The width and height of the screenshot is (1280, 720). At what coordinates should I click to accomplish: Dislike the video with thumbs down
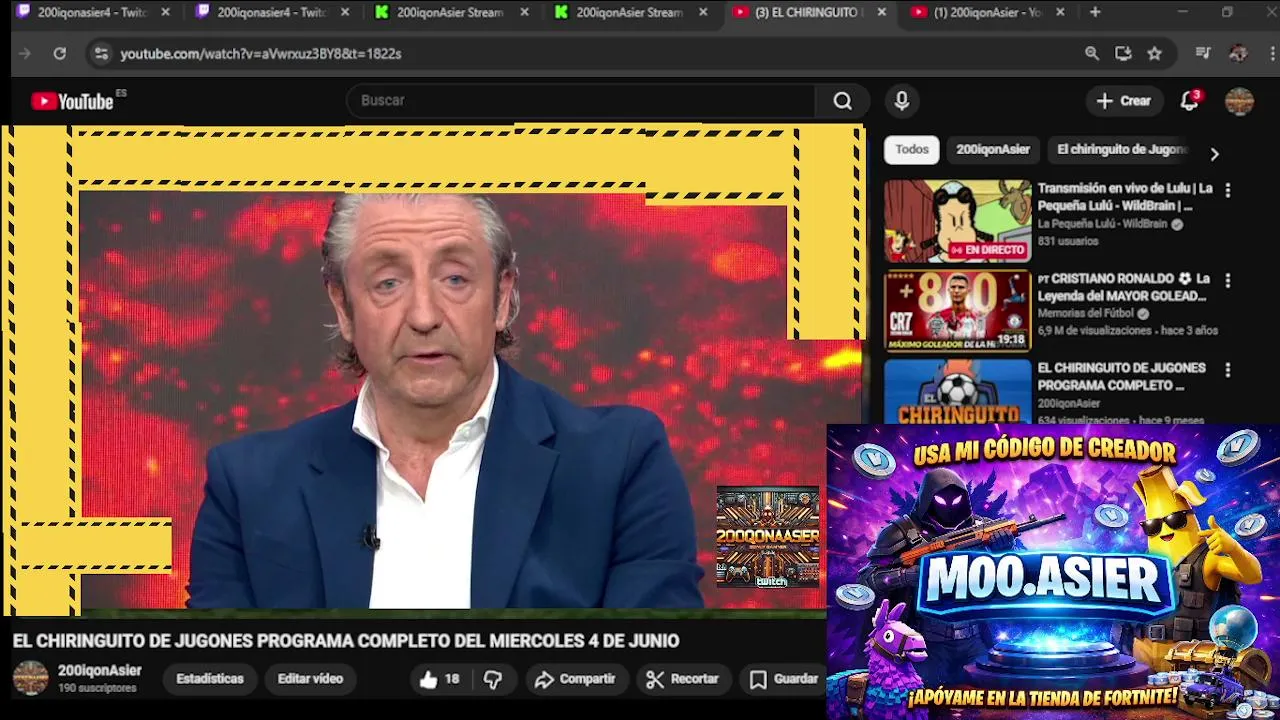pyautogui.click(x=493, y=679)
